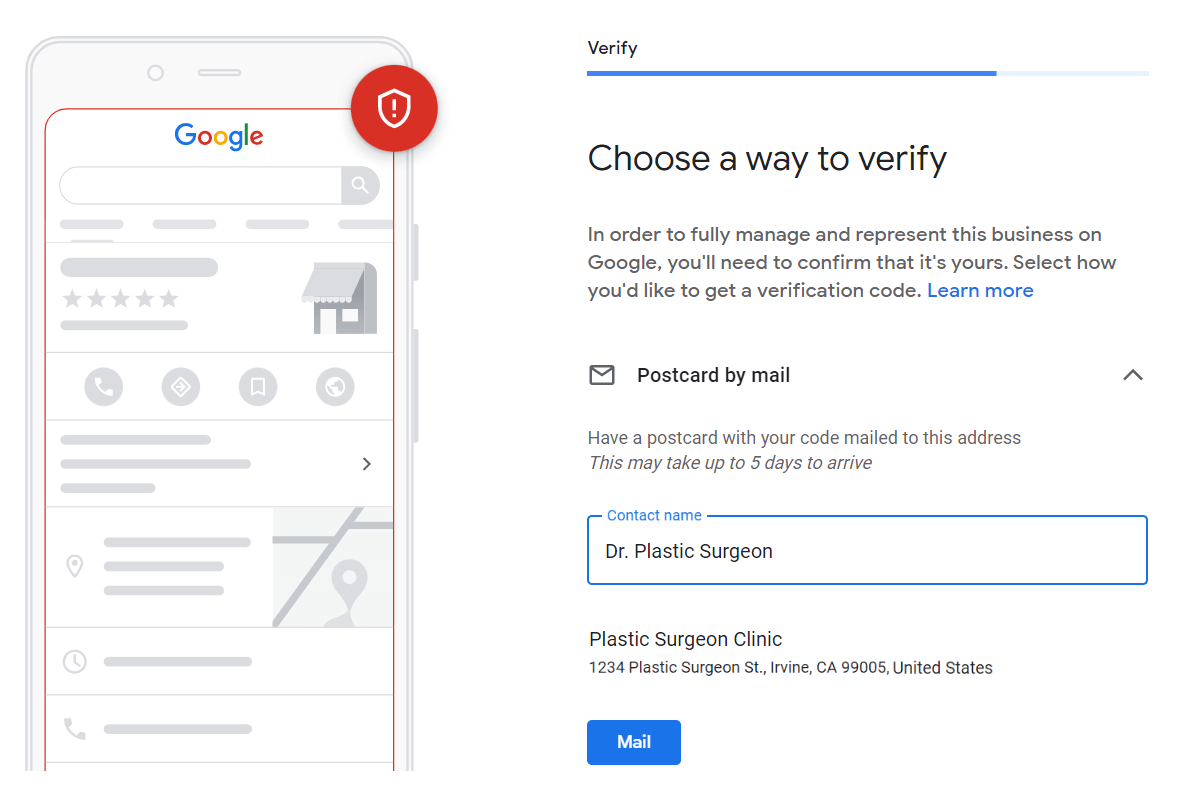Select the clock hours icon in the listing preview

75,661
